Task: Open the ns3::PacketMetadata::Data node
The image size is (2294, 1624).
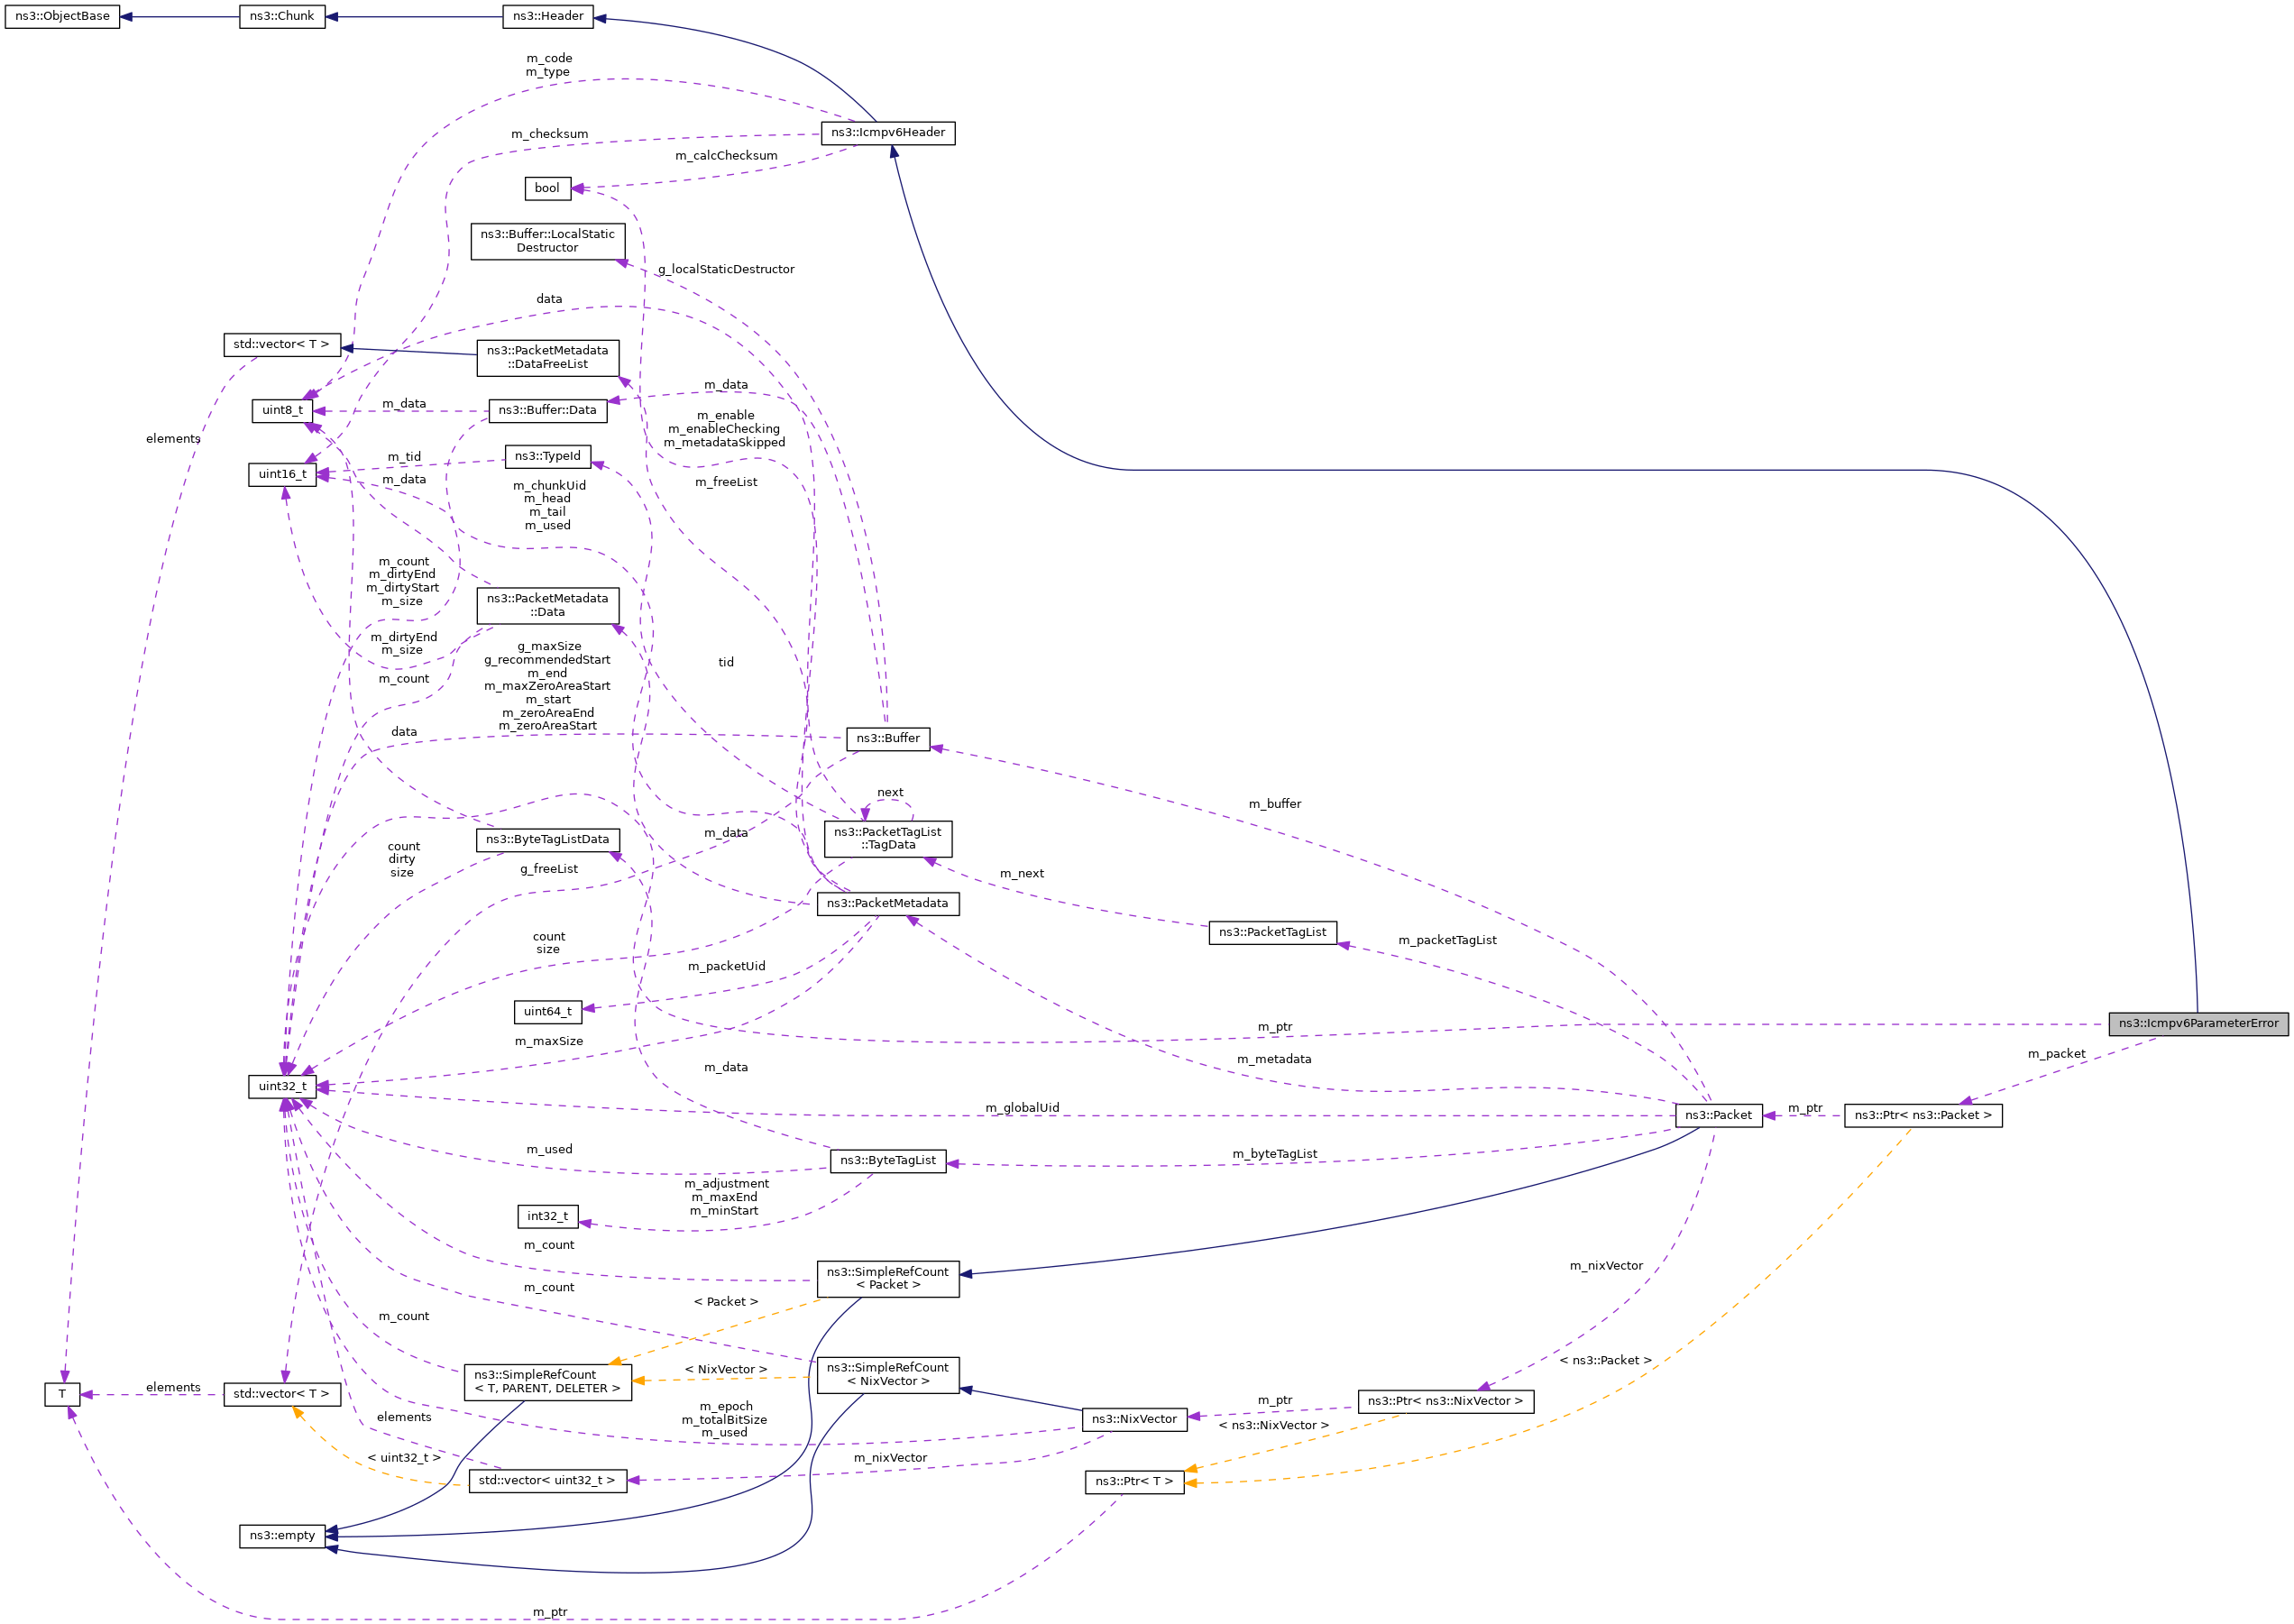Action: click(x=548, y=605)
